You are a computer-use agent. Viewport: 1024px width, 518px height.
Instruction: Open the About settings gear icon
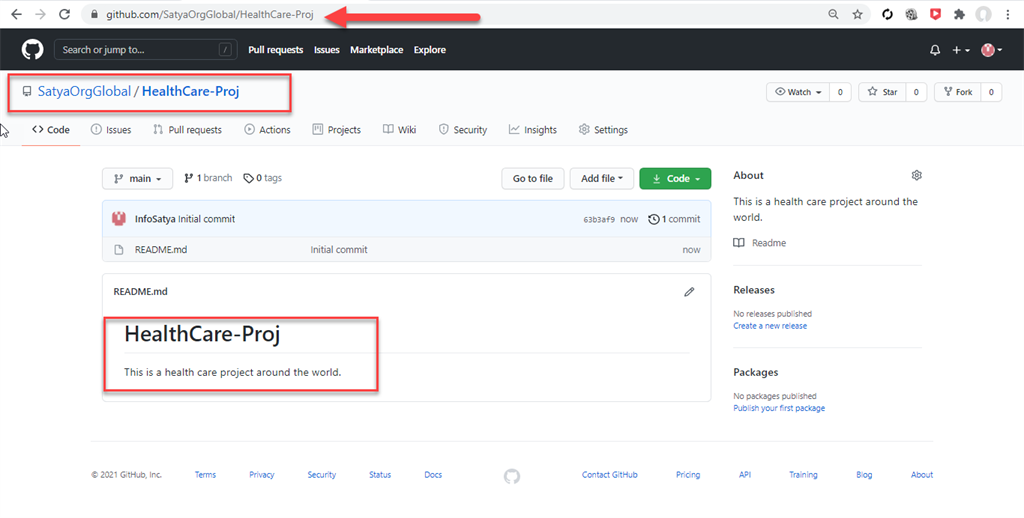pos(916,175)
